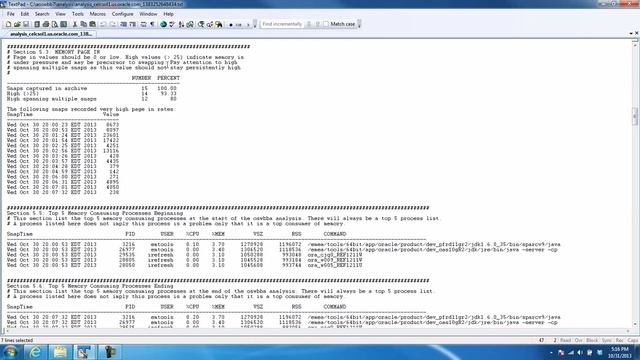Open Print Preview from the toolbar

pos(54,24)
